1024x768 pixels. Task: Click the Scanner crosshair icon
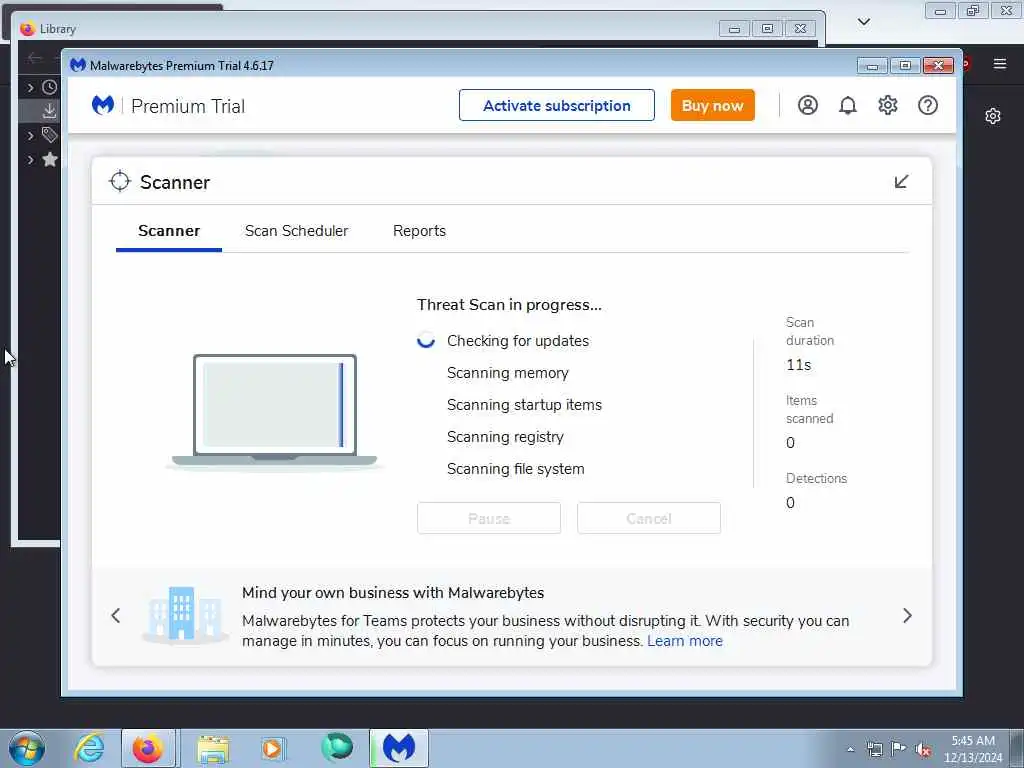point(120,182)
